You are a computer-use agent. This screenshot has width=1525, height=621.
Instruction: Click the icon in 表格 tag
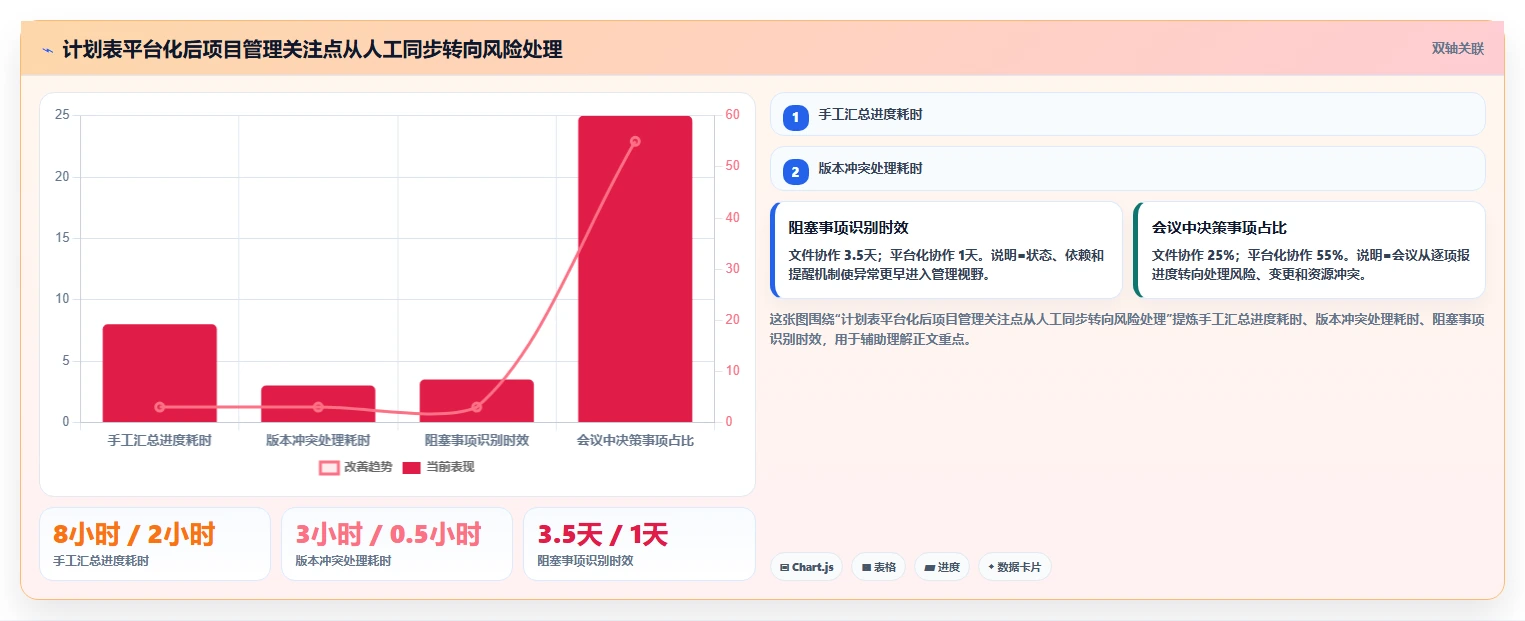(x=866, y=567)
